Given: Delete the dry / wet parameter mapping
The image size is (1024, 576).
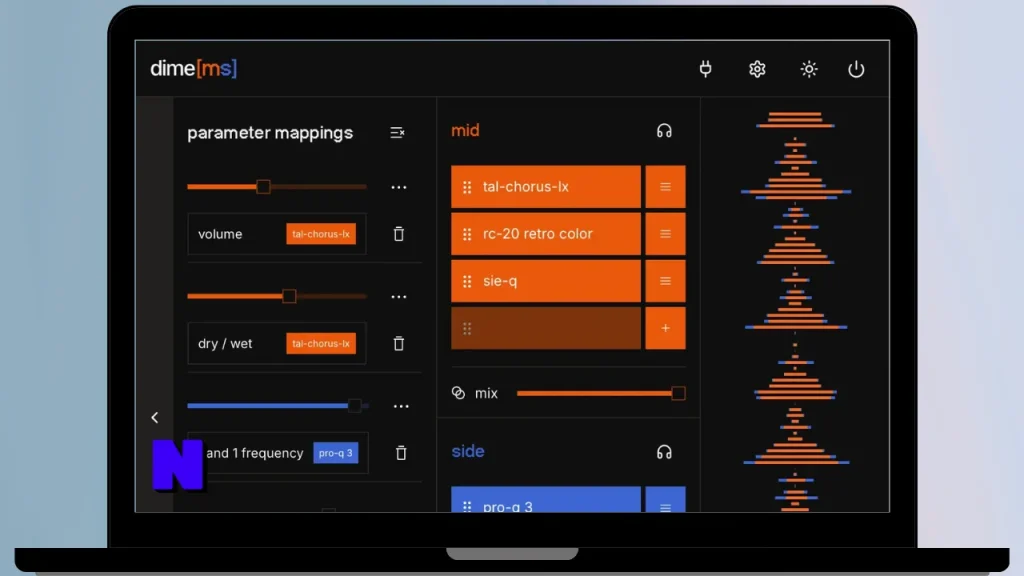Looking at the screenshot, I should coord(398,344).
